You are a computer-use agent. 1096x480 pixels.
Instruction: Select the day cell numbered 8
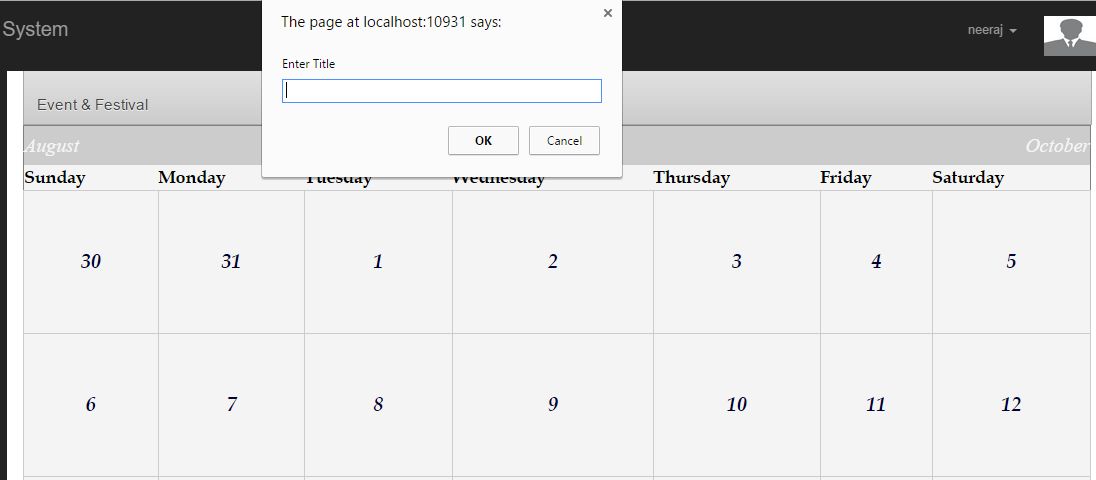click(x=378, y=405)
